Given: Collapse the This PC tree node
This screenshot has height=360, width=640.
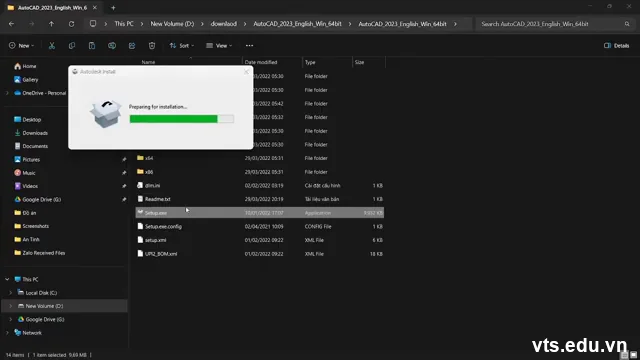Looking at the screenshot, I should tap(7, 279).
